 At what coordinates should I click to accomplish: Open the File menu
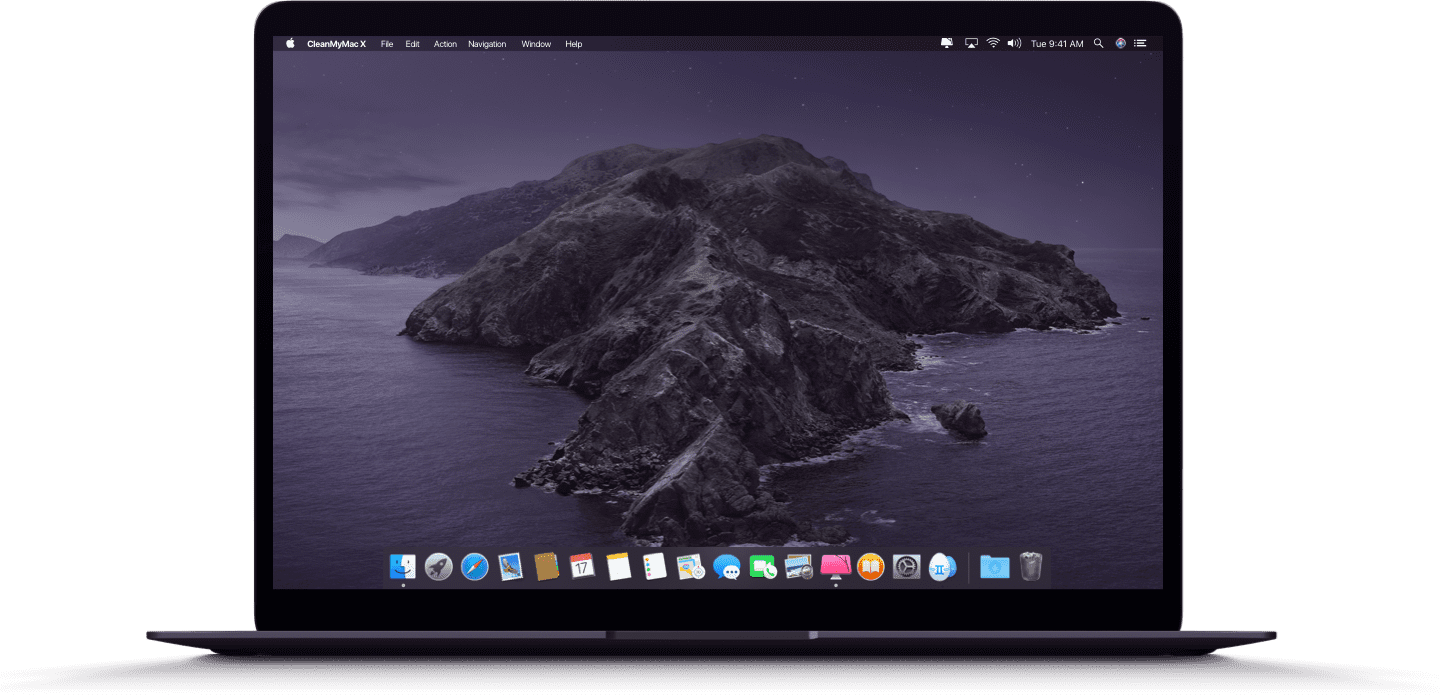(387, 44)
